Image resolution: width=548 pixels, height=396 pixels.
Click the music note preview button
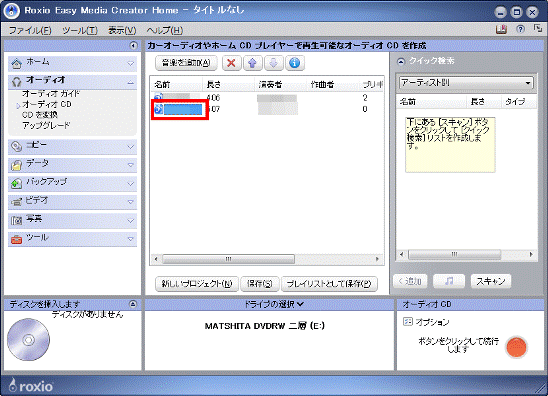point(449,281)
